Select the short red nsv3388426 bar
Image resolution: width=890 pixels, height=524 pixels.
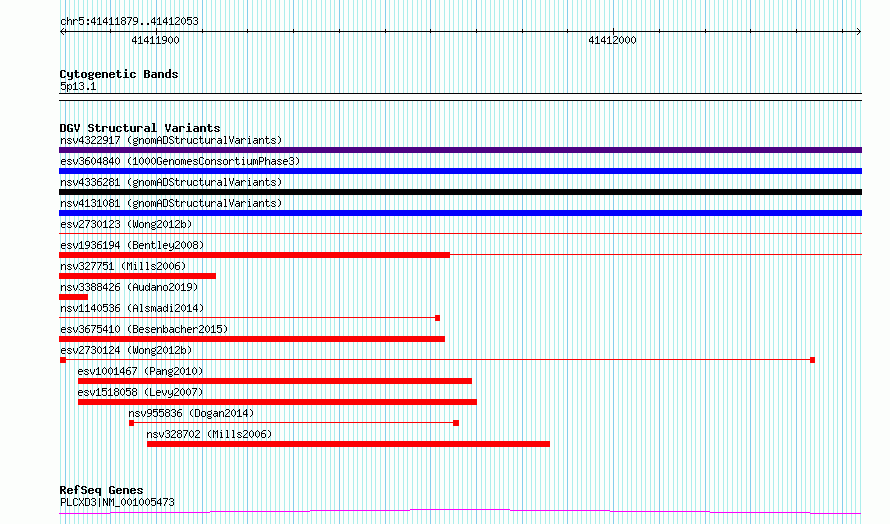[x=73, y=297]
